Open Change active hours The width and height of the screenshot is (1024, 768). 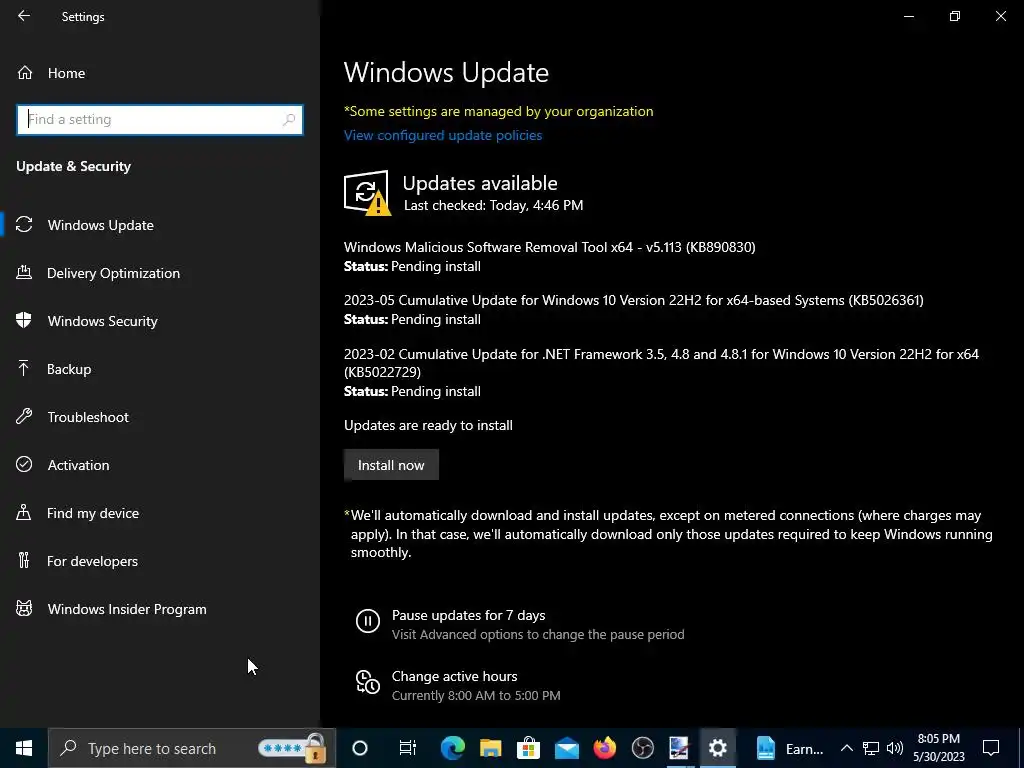tap(455, 677)
